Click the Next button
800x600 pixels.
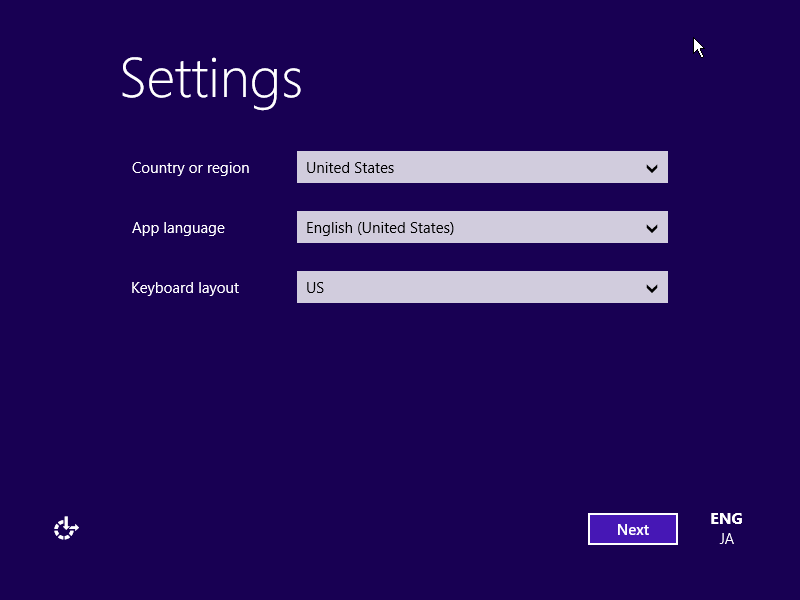pos(632,529)
